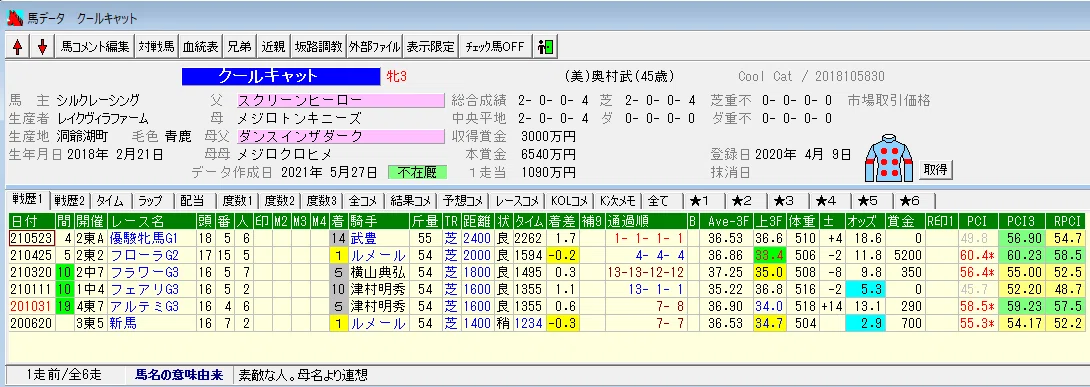
Task: Open race アルテミG3 entry
Action: (x=152, y=306)
